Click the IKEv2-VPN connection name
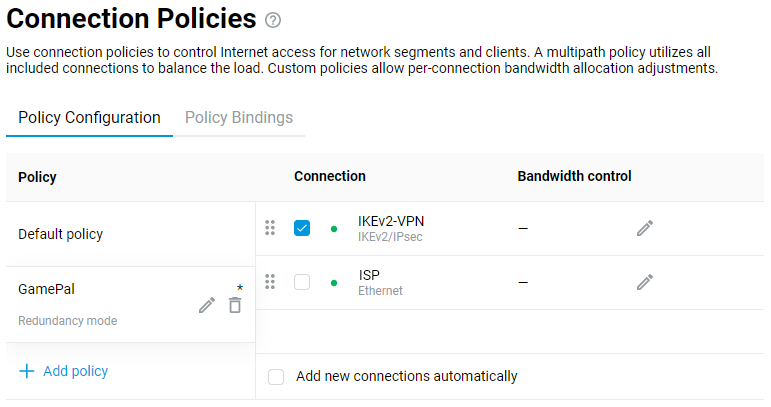 [384, 221]
